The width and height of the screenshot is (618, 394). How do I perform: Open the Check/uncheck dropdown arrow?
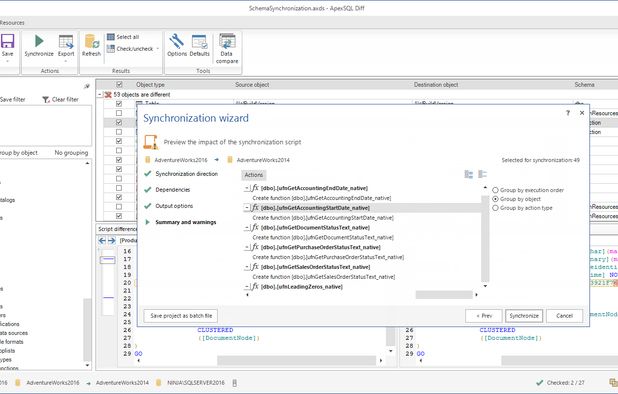coord(158,49)
